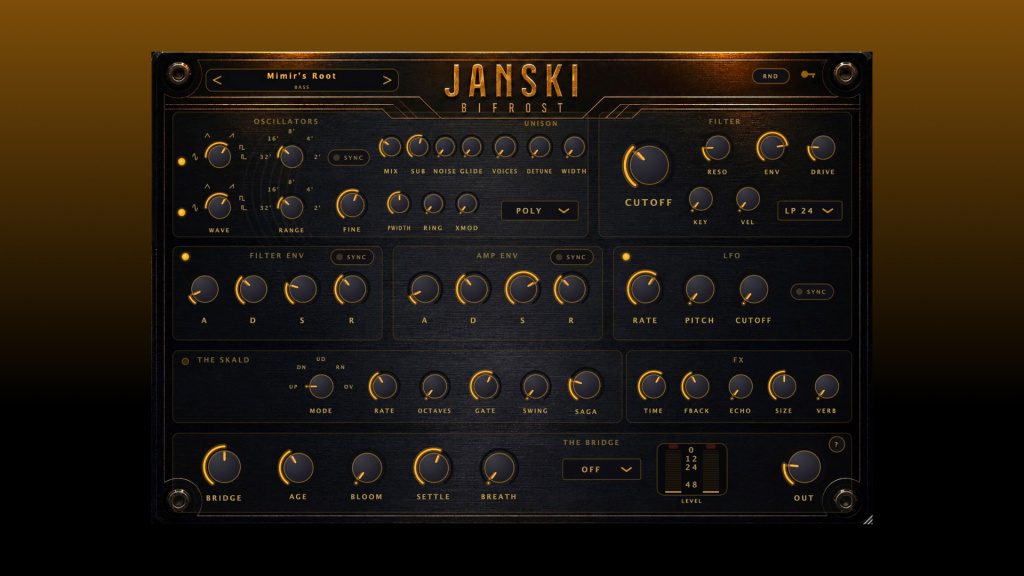Toggle the Filter Env power light
Image resolution: width=1024 pixels, height=576 pixels.
[185, 257]
